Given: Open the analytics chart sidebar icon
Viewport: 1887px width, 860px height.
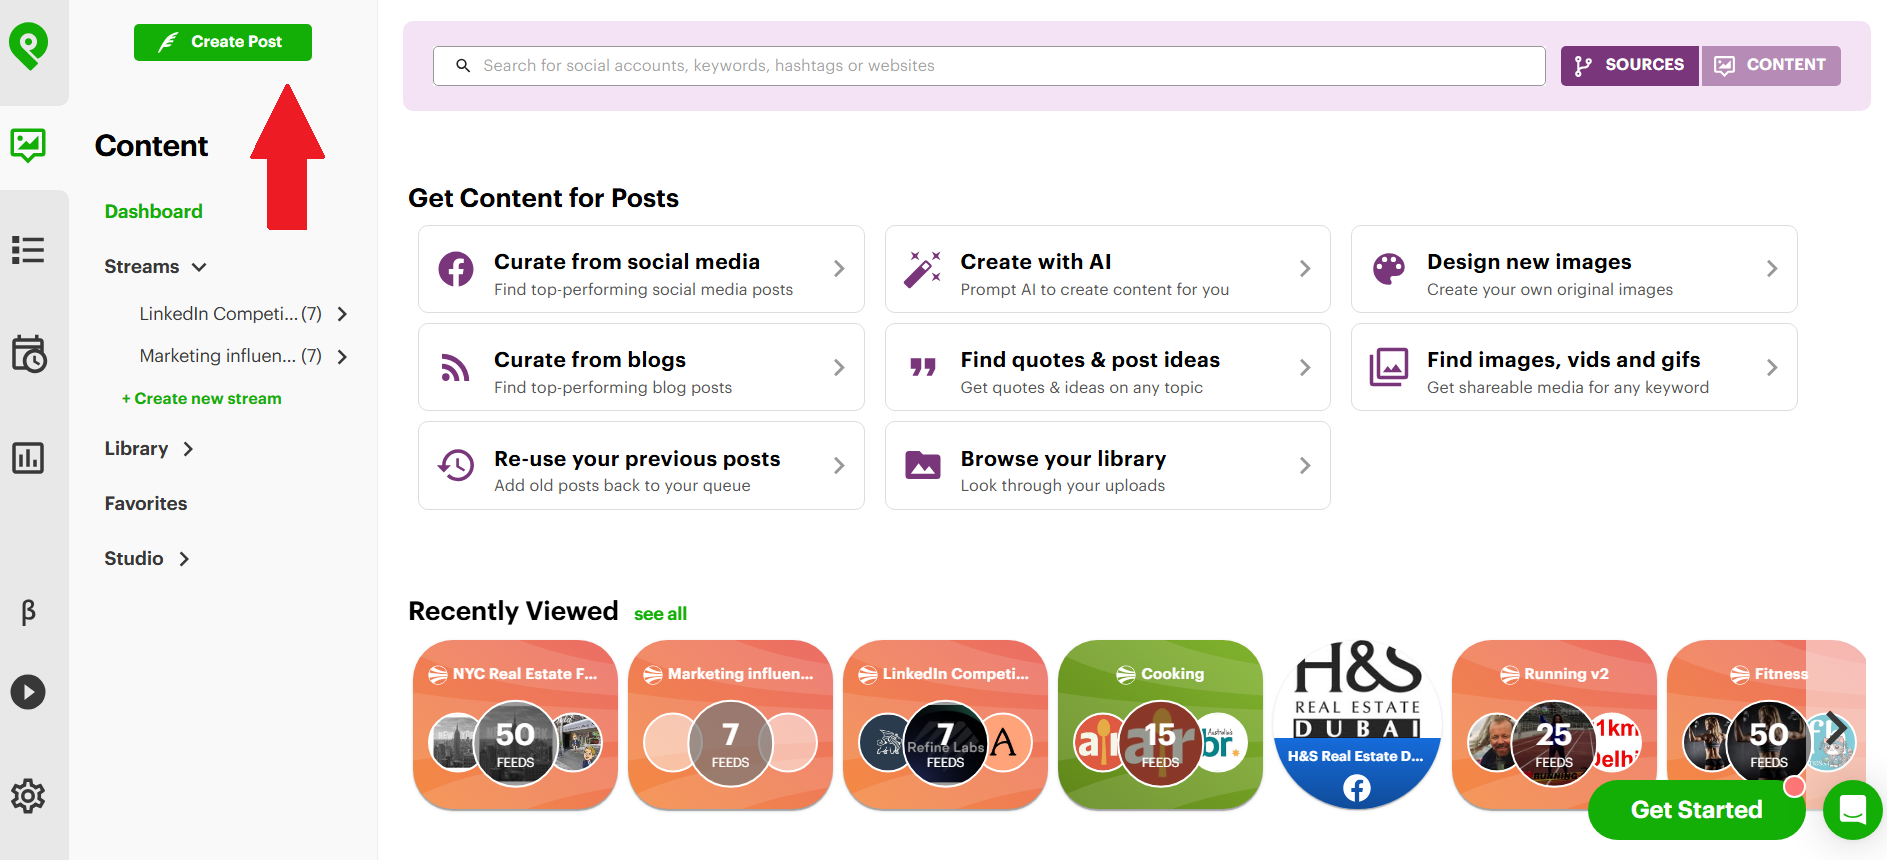Looking at the screenshot, I should [x=28, y=458].
